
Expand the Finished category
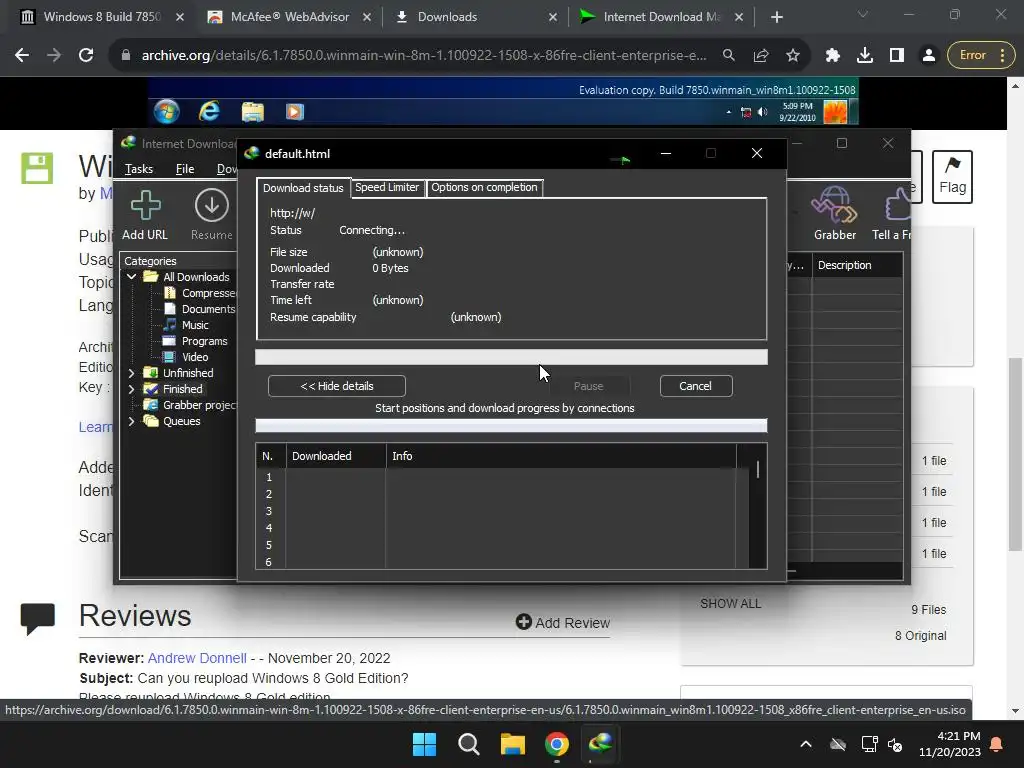pyautogui.click(x=131, y=389)
